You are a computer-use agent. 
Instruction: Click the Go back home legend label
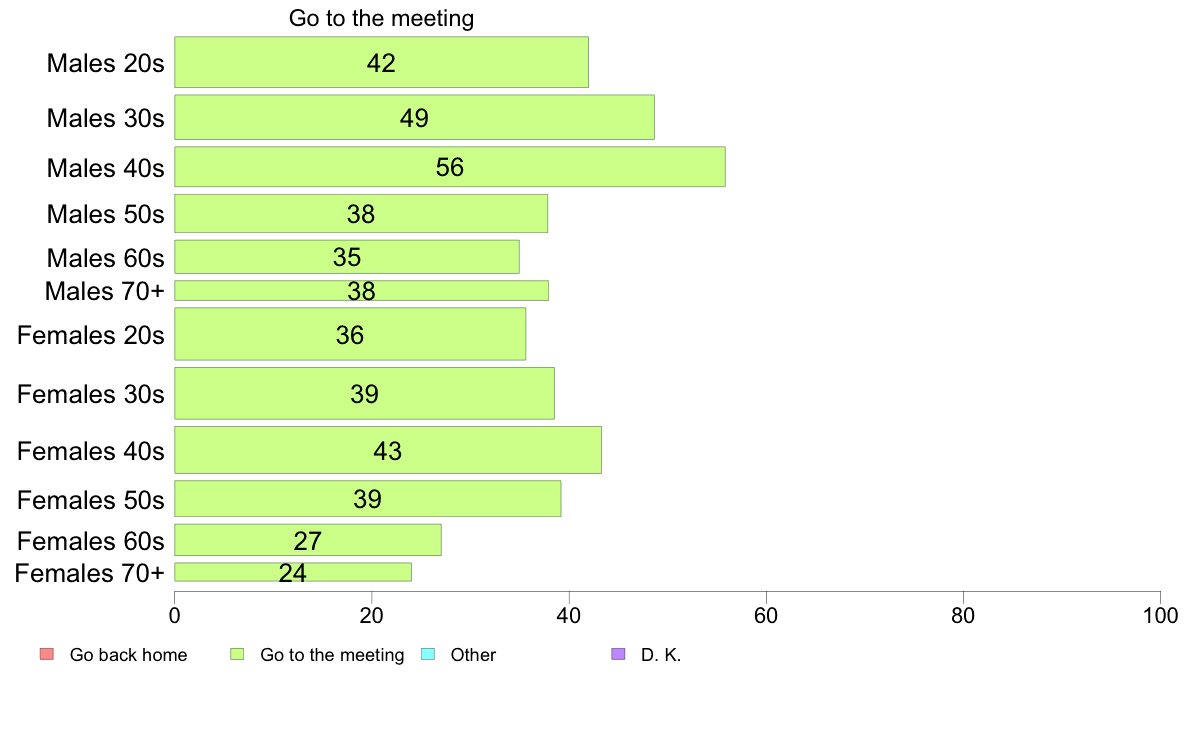point(128,655)
